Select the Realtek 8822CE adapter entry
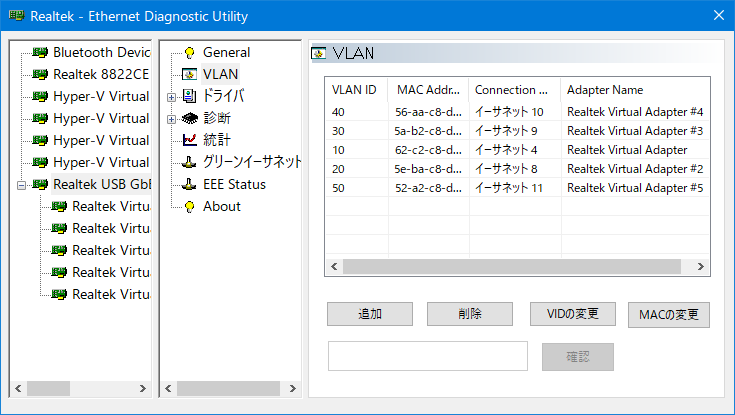 click(101, 74)
